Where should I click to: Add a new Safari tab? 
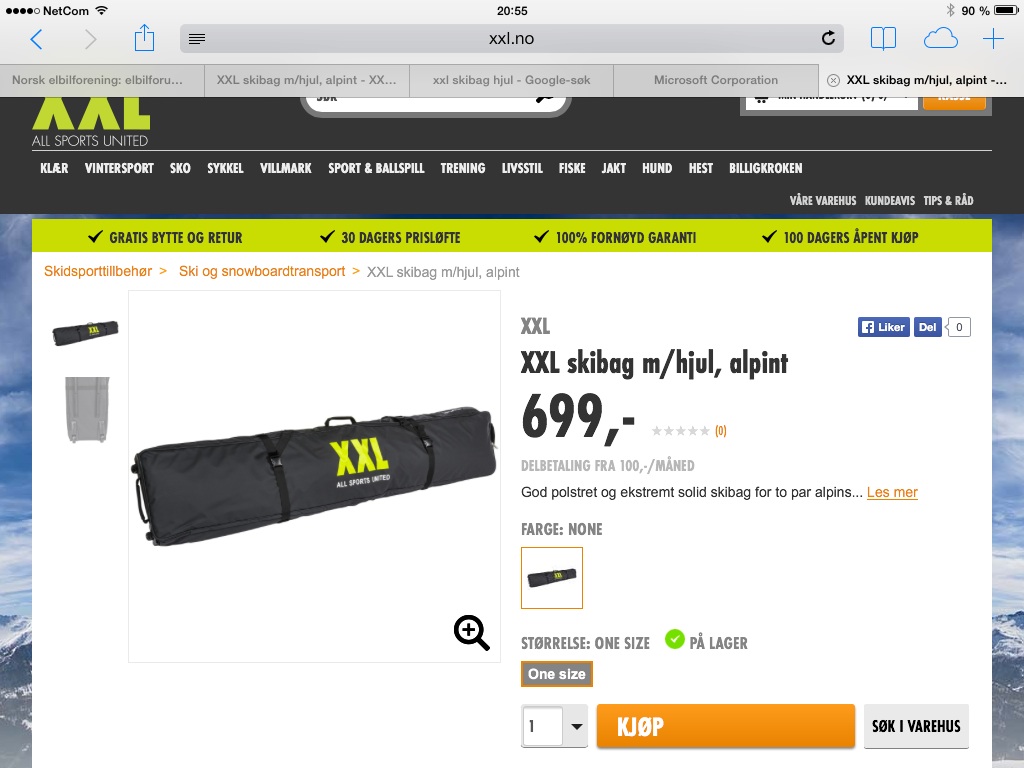click(x=993, y=39)
